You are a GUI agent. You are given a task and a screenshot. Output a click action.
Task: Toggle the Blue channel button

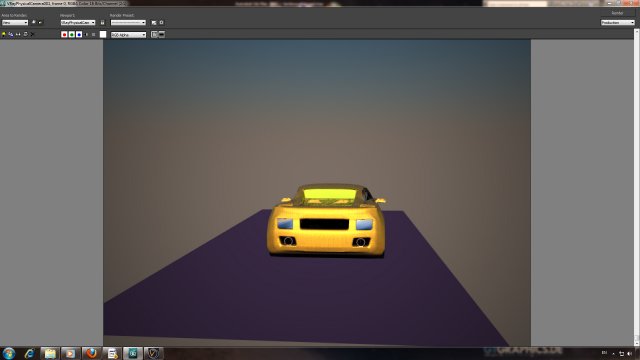[x=79, y=35]
